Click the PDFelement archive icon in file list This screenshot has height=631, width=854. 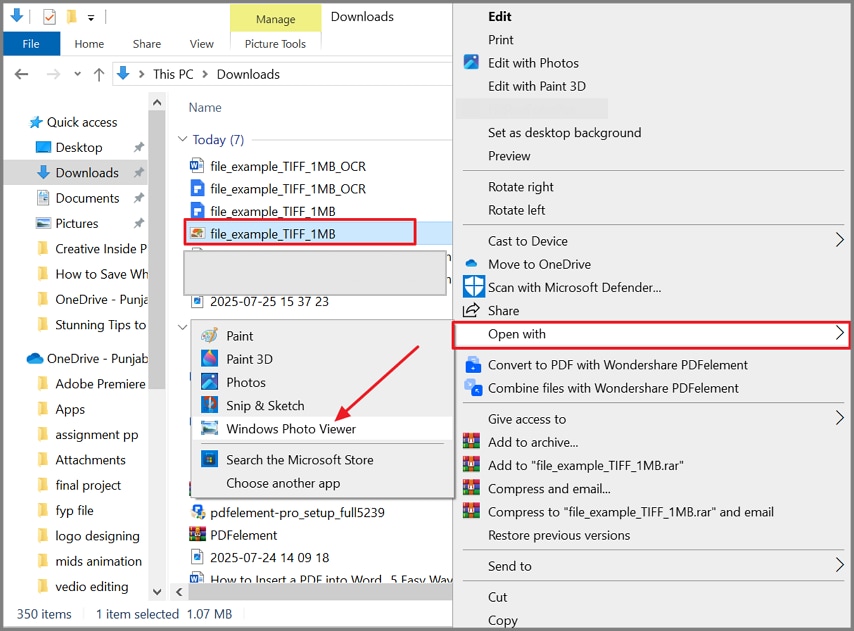click(x=197, y=534)
